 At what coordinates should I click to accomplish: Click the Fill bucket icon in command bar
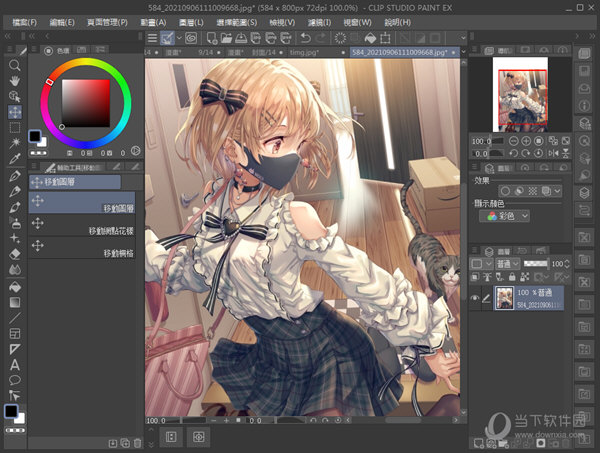pos(370,38)
